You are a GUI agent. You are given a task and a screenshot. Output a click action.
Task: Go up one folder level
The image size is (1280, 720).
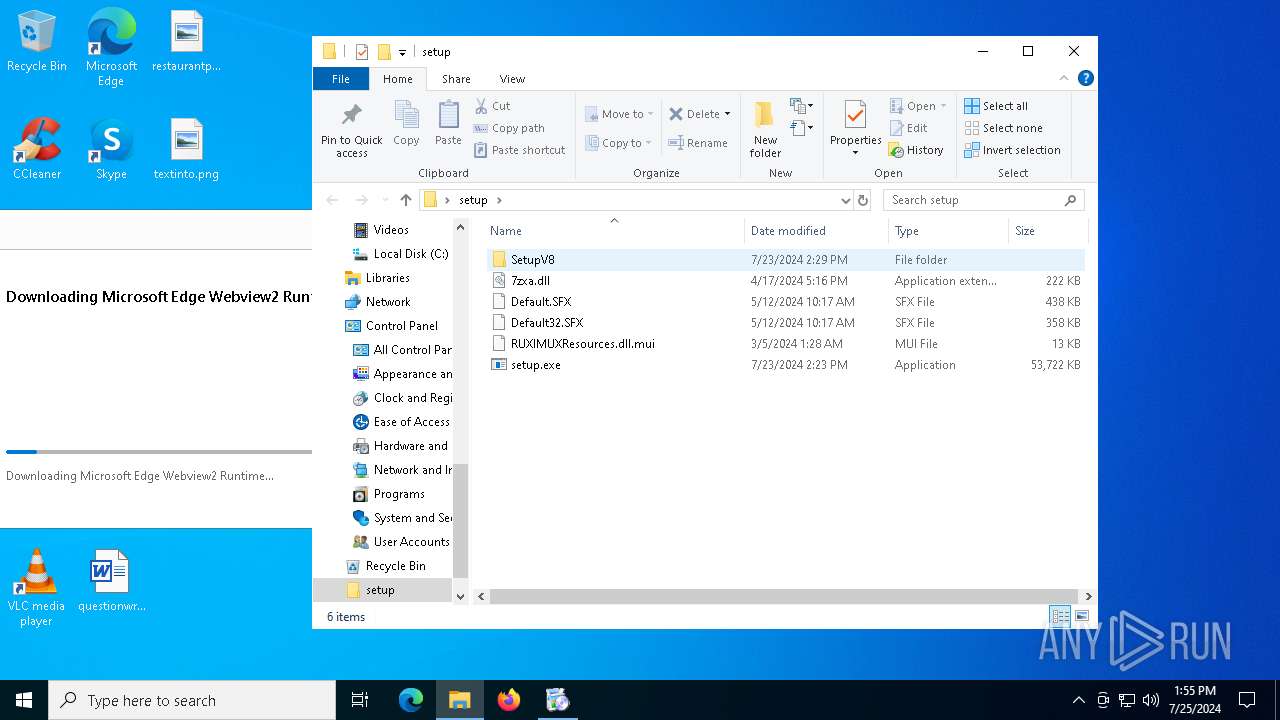(405, 200)
